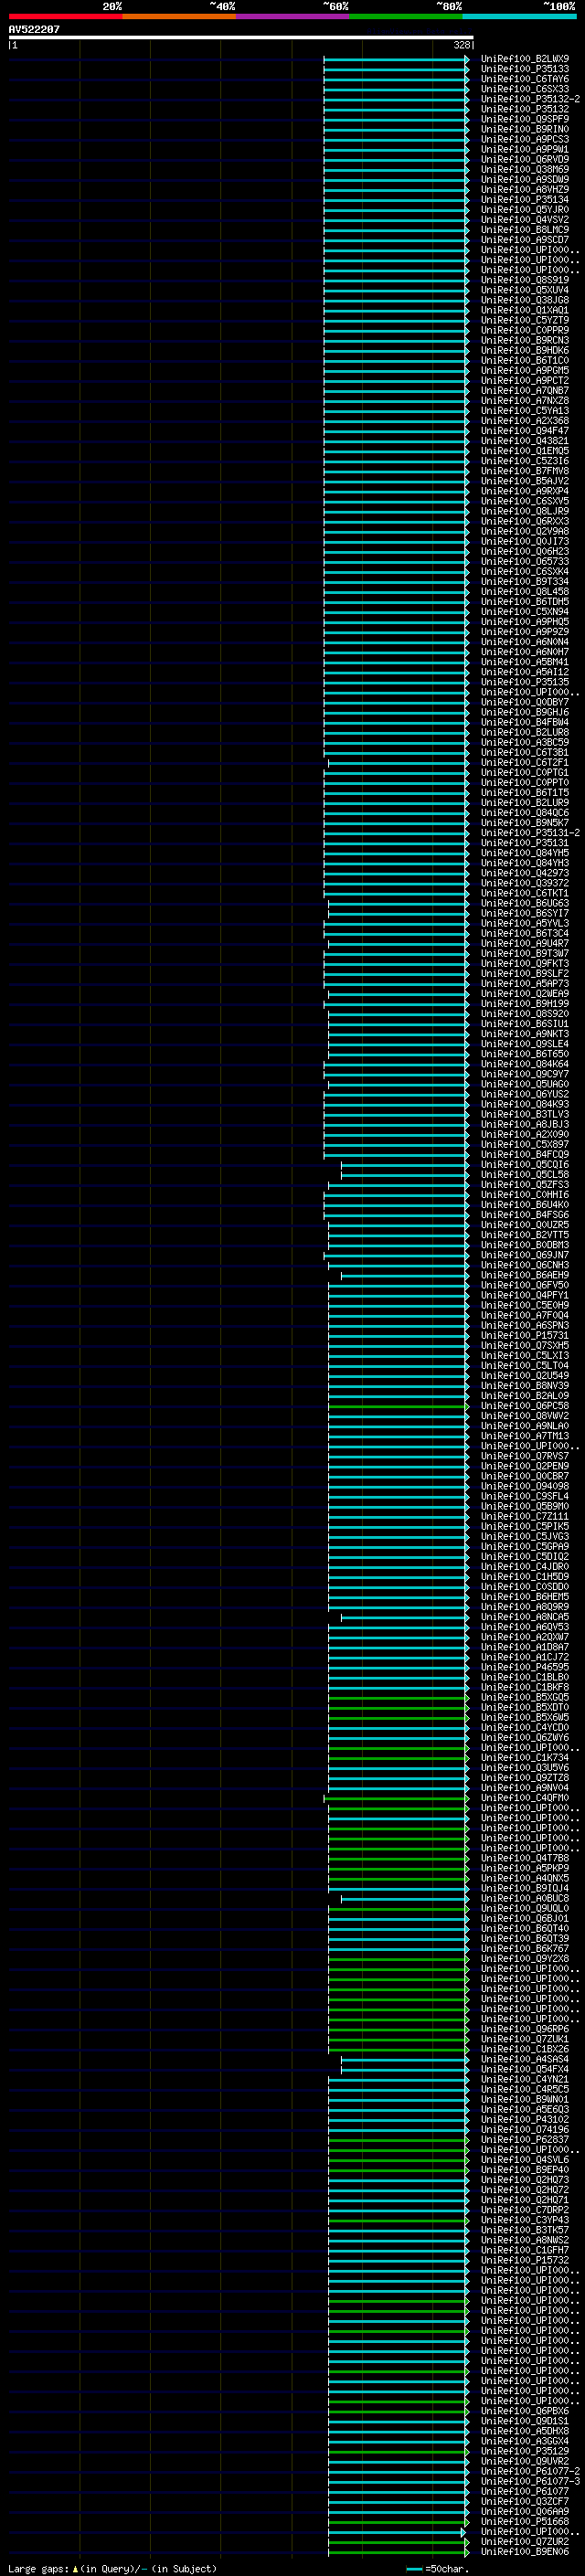The width and height of the screenshot is (585, 2576).
Task: Click the orange ~40% legend segment
Action: (179, 16)
